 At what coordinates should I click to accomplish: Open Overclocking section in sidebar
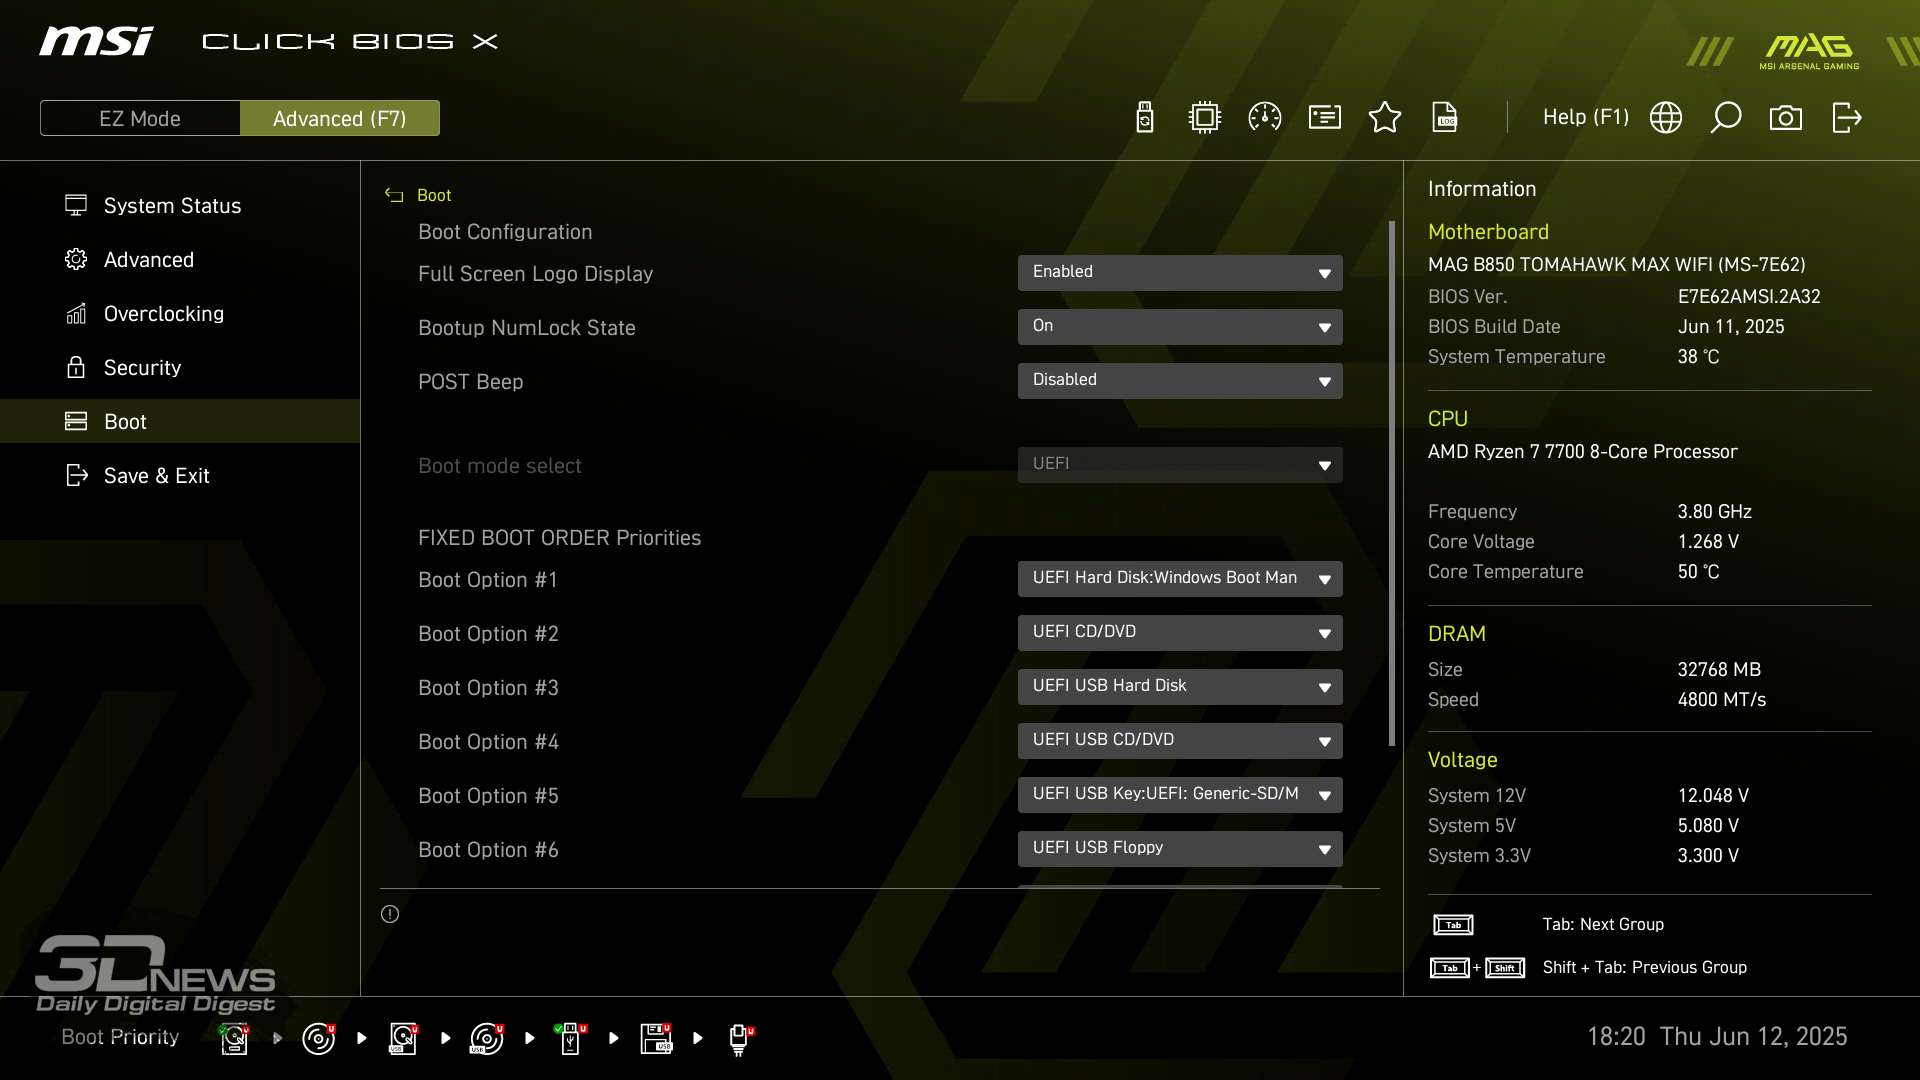pos(180,314)
